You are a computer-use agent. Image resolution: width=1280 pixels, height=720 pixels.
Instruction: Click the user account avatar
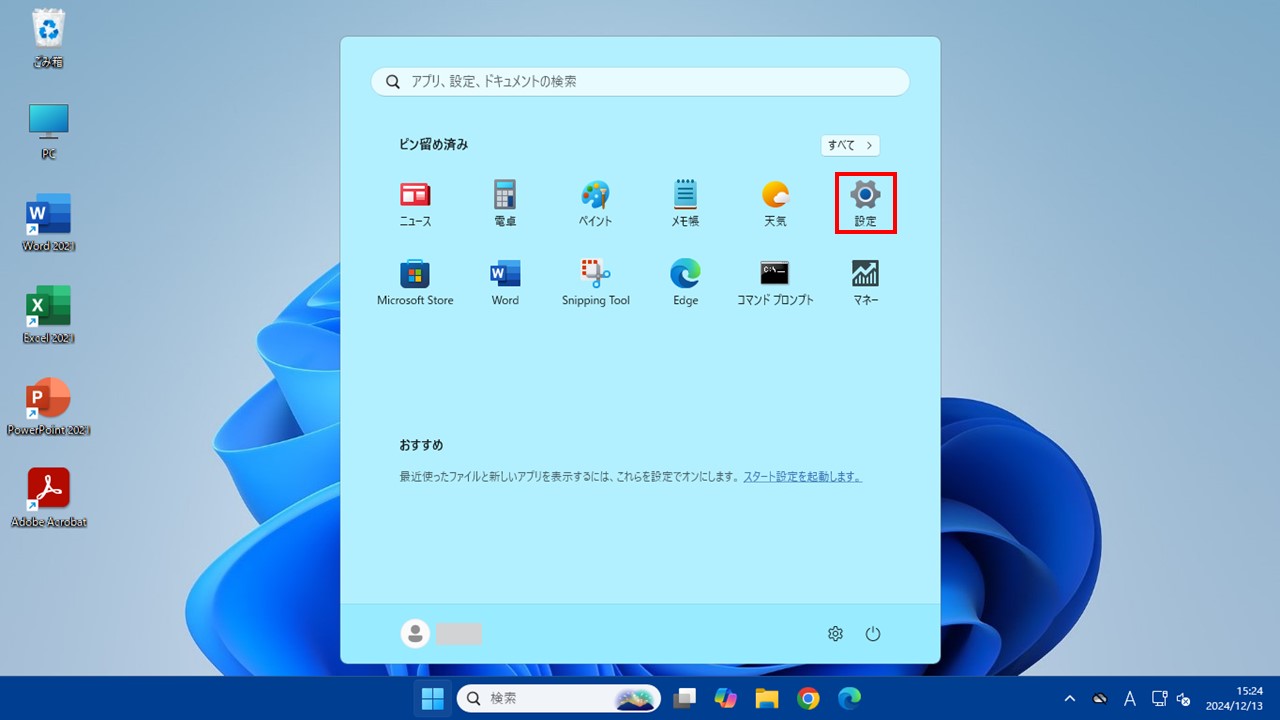point(415,633)
